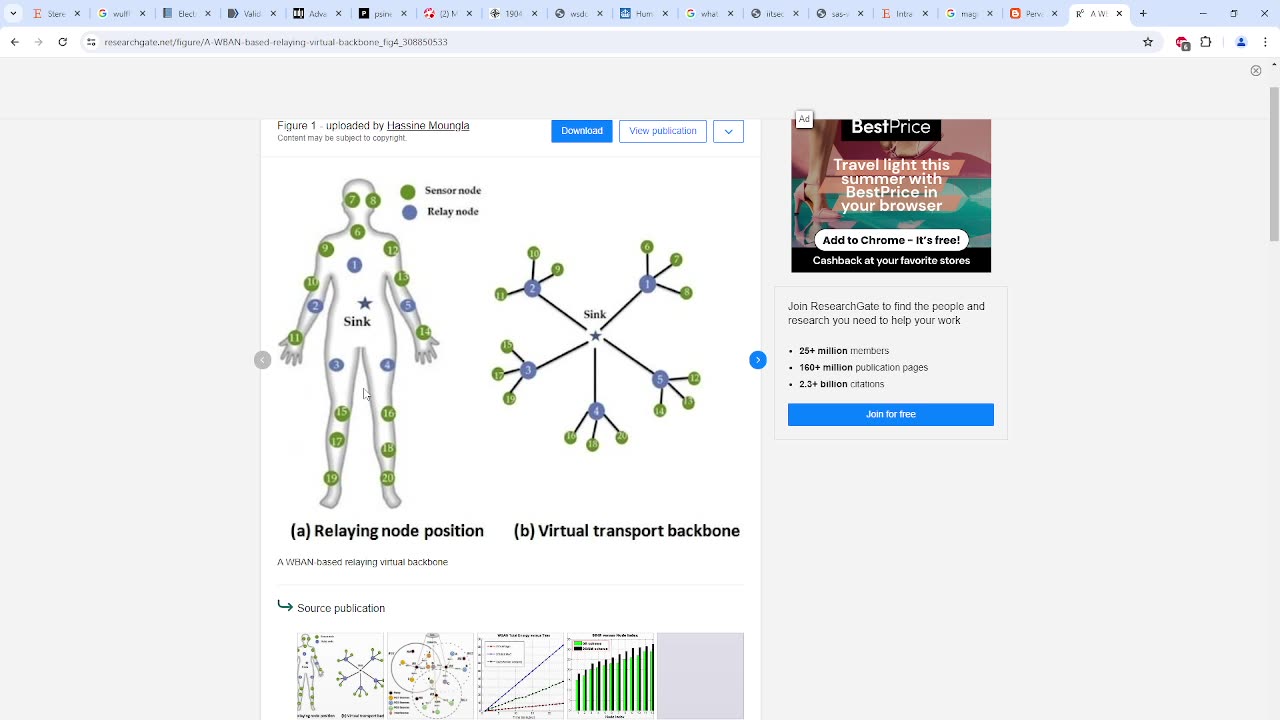Switch to the 'Hum' tab
Viewport: 1280px width, 720px height.
641,14
